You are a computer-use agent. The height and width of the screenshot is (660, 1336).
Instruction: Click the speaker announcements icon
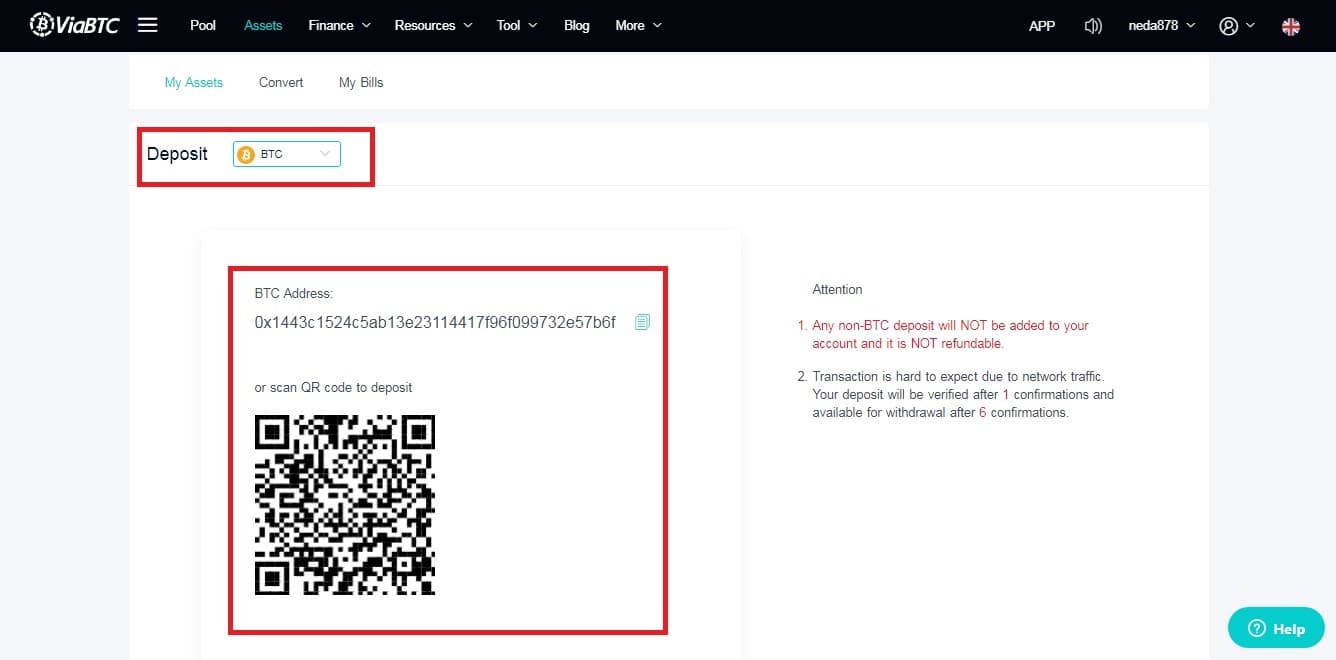click(1093, 26)
